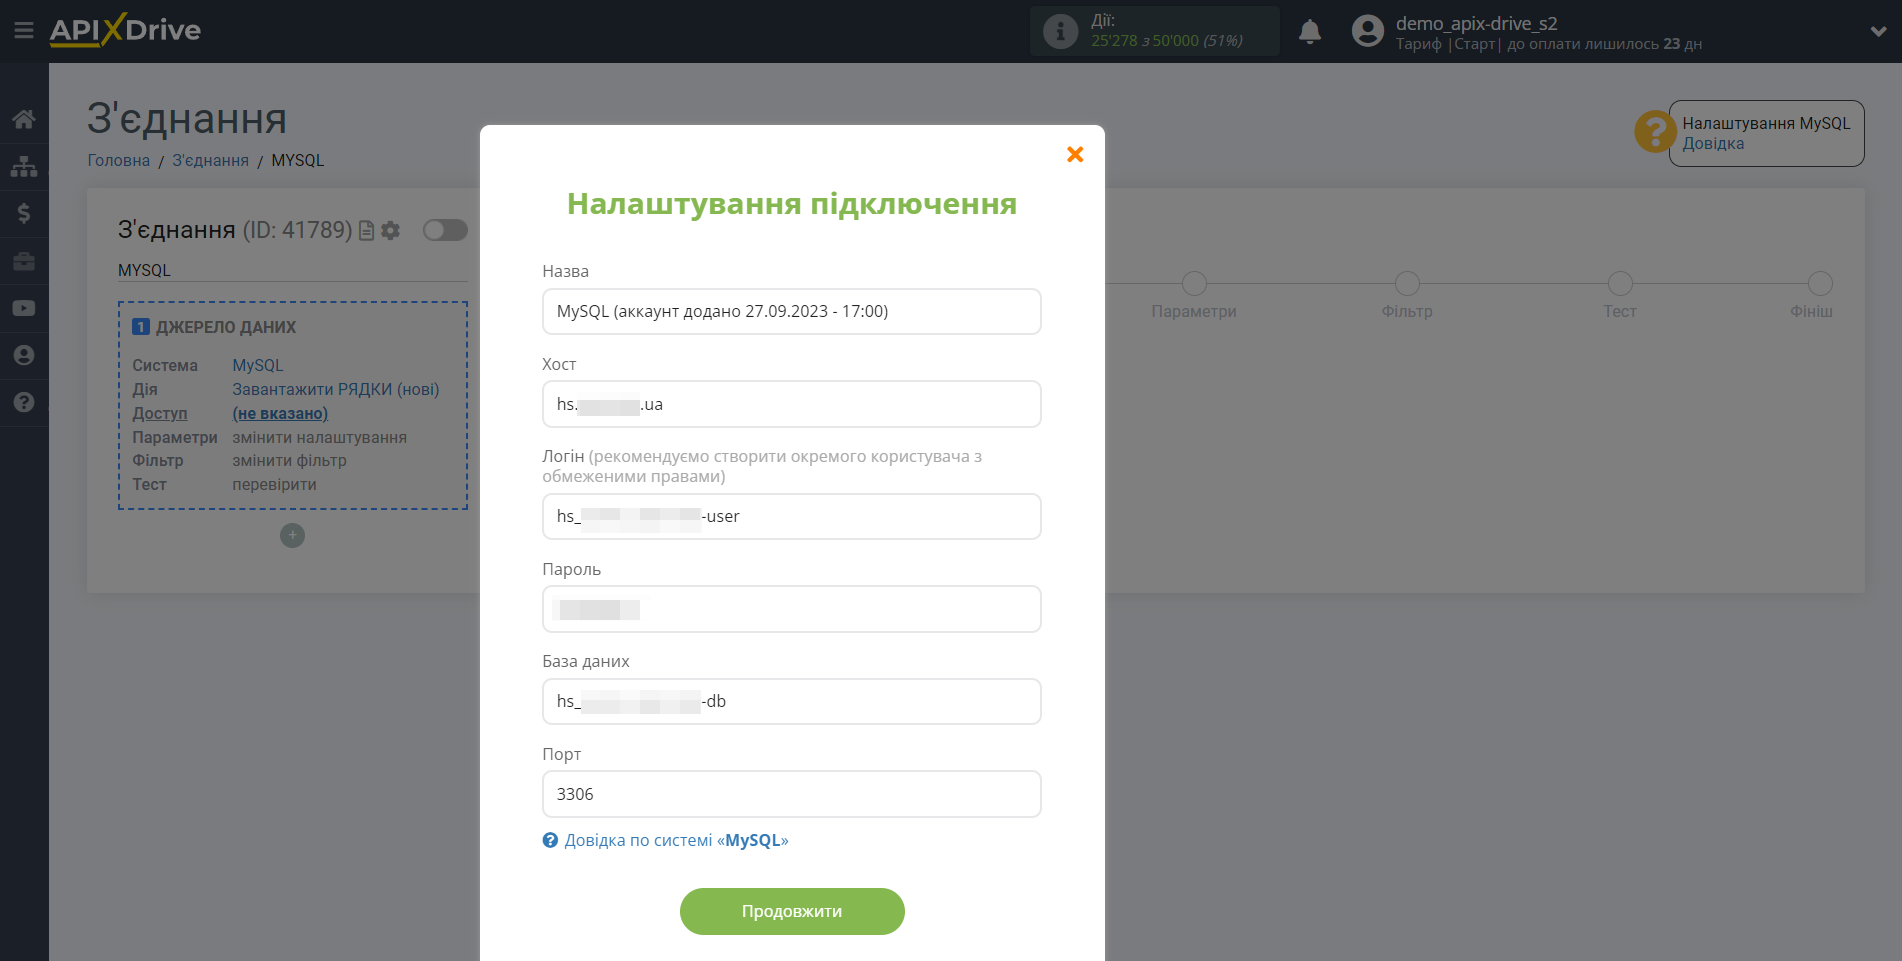This screenshot has height=961, width=1902.
Task: Click the account avatar icon
Action: pyautogui.click(x=1367, y=31)
